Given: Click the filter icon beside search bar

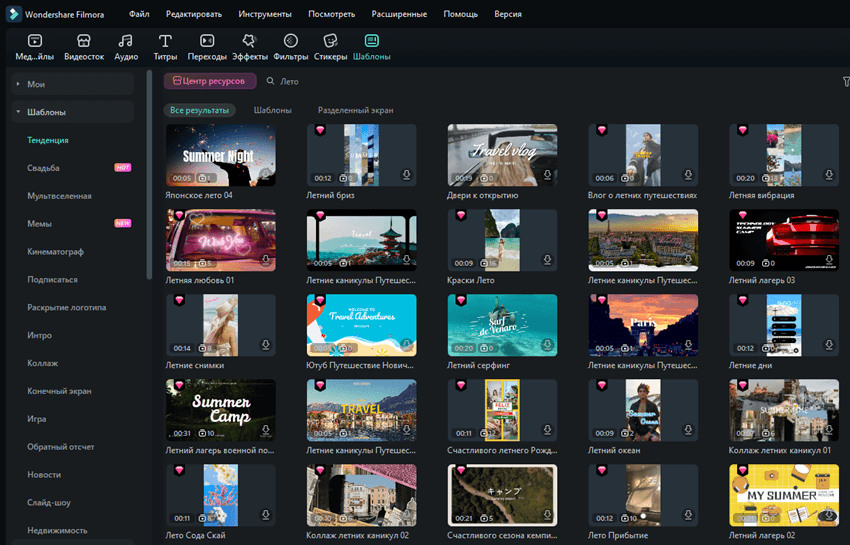Looking at the screenshot, I should (845, 81).
